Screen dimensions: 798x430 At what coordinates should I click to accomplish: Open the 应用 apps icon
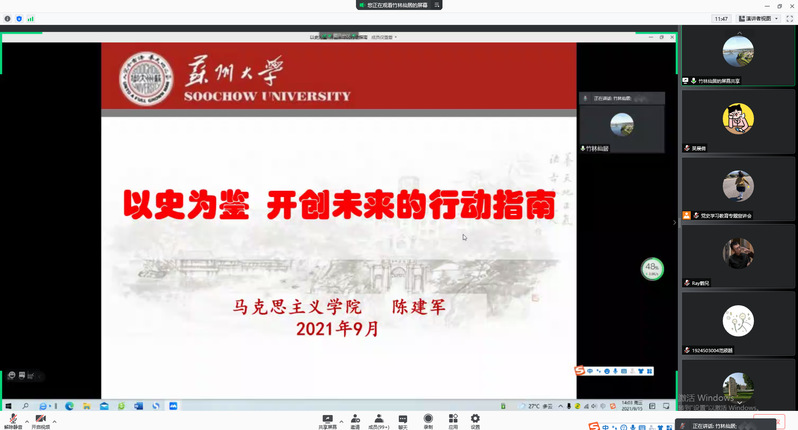(452, 419)
